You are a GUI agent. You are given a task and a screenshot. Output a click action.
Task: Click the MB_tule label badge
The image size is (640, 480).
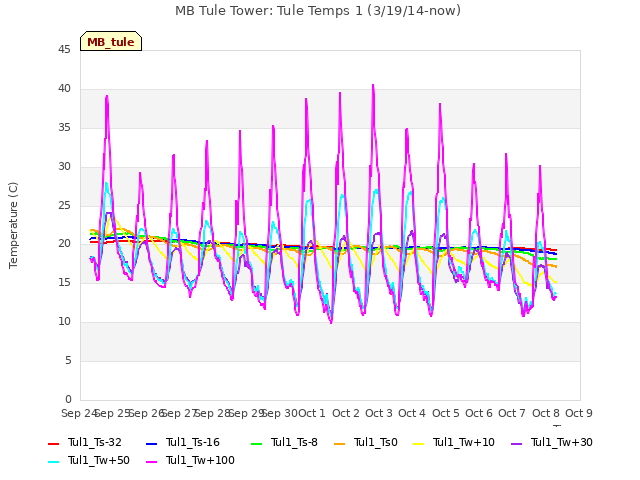click(x=111, y=41)
